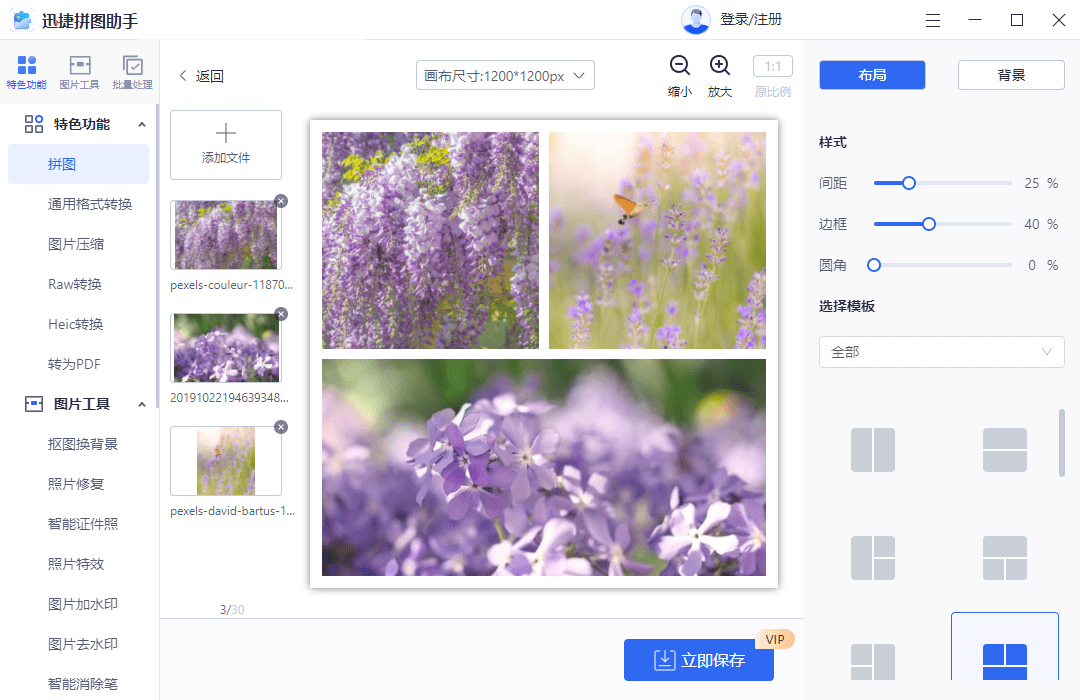1080x700 pixels.
Task: Click the 返回 back link
Action: pyautogui.click(x=202, y=76)
